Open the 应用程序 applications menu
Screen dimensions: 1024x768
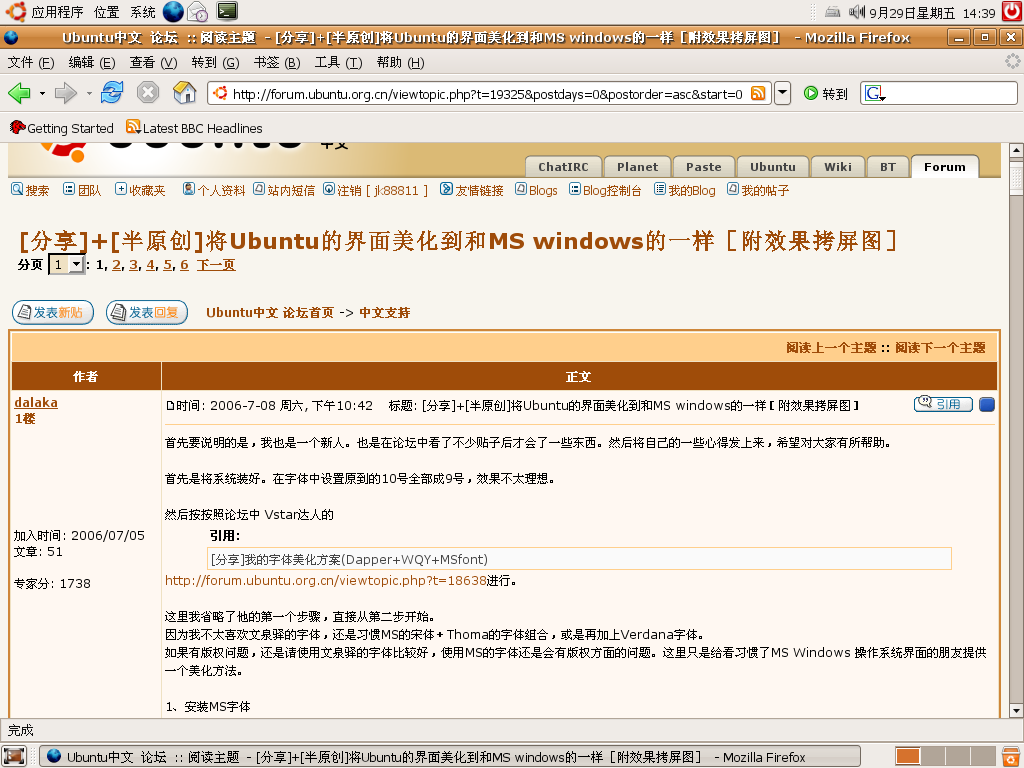(x=57, y=12)
